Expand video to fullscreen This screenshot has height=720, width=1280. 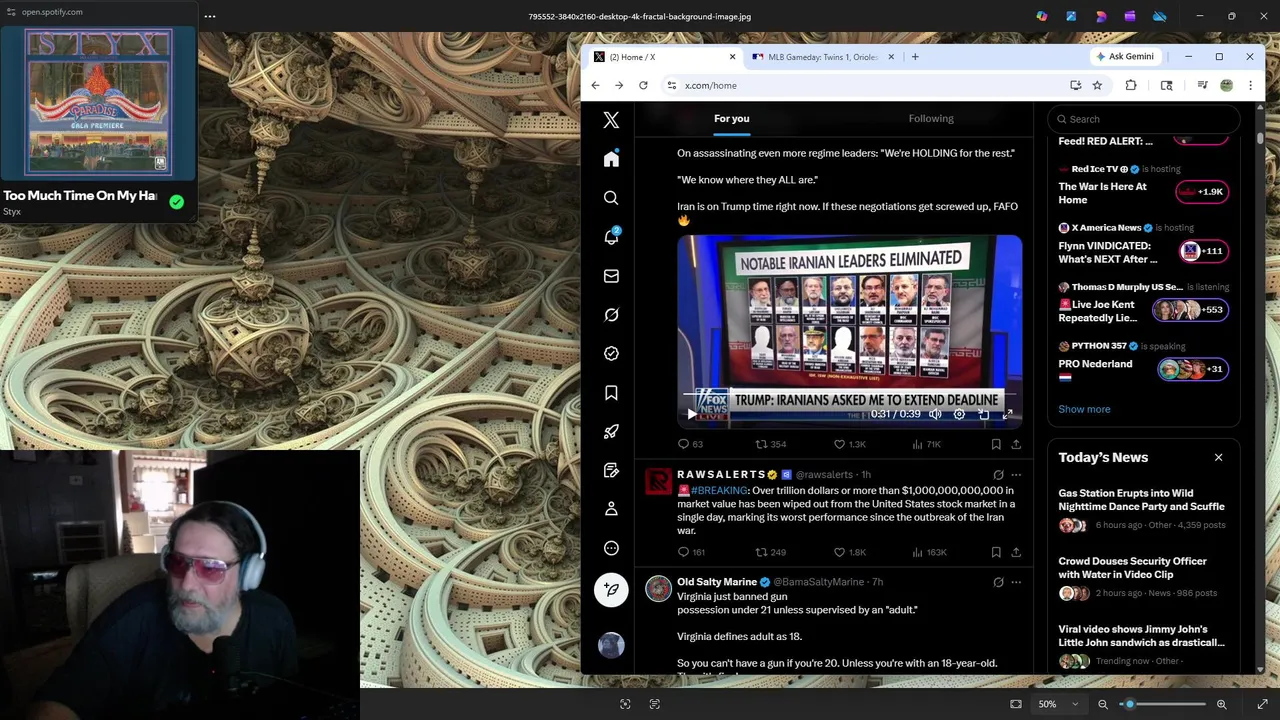tap(1007, 414)
